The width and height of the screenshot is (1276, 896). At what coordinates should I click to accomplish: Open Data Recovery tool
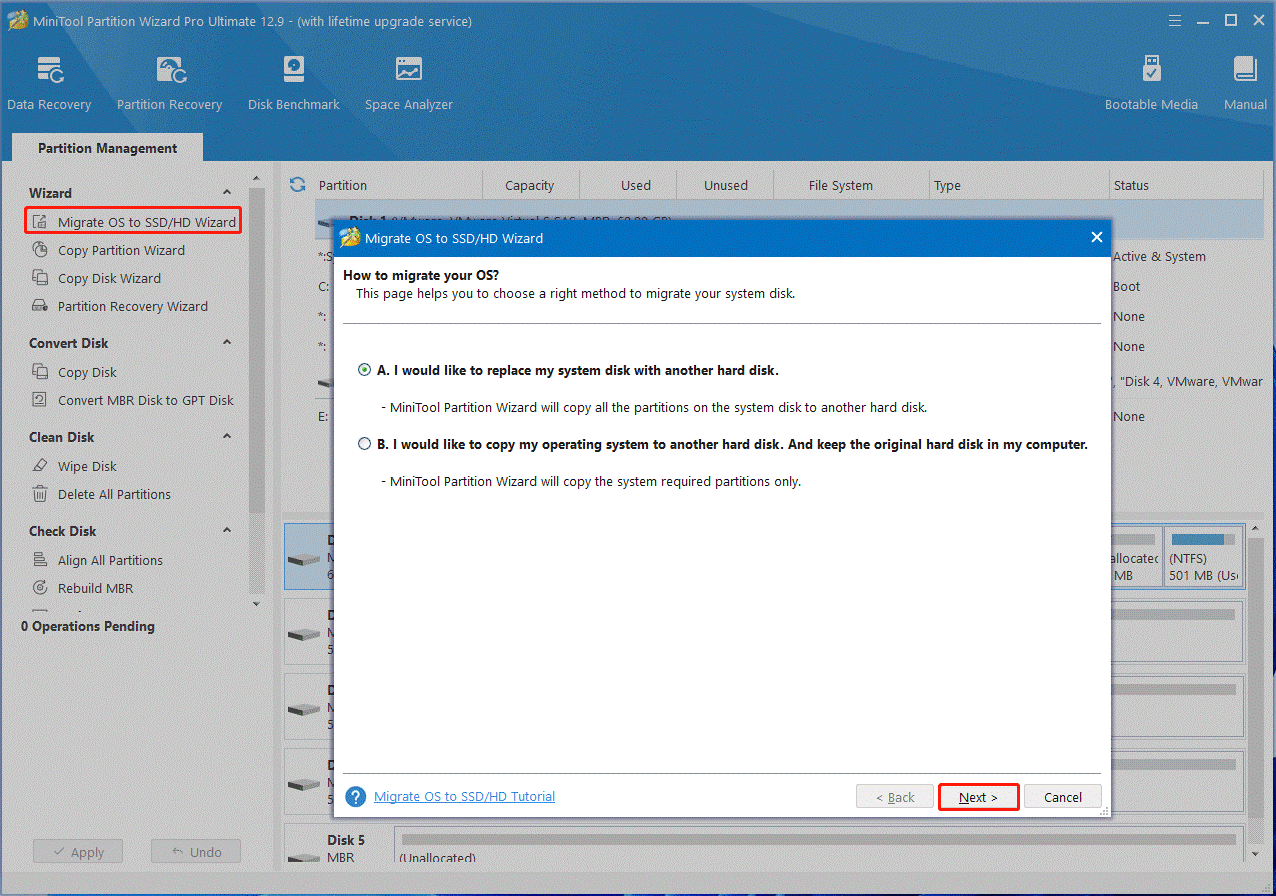click(x=49, y=84)
